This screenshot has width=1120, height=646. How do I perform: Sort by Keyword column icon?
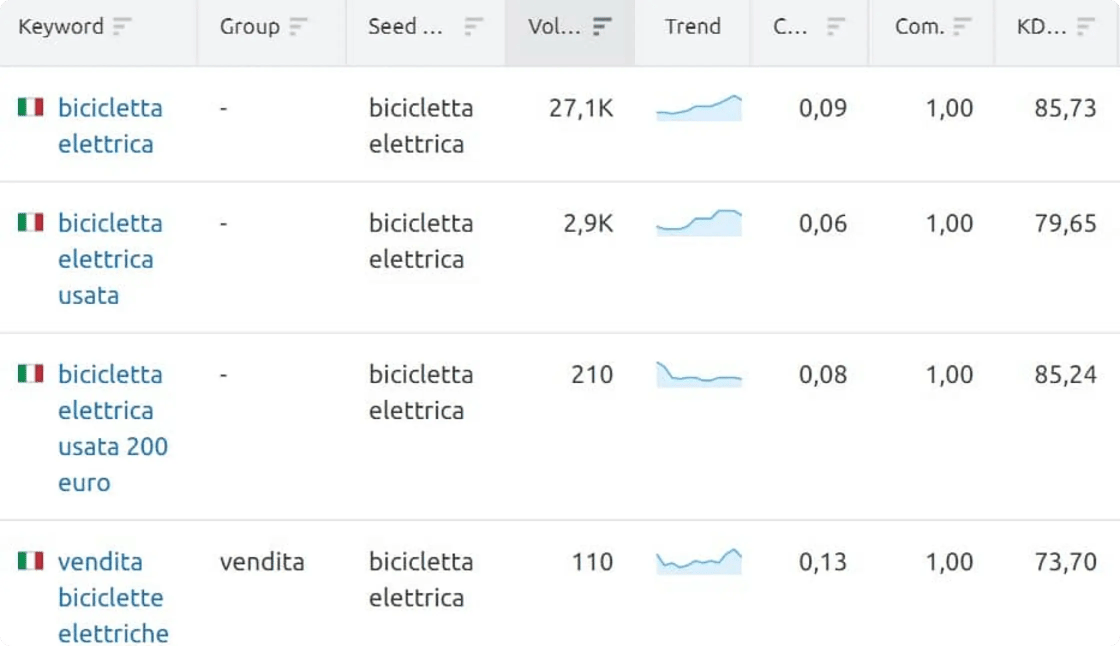tap(123, 26)
